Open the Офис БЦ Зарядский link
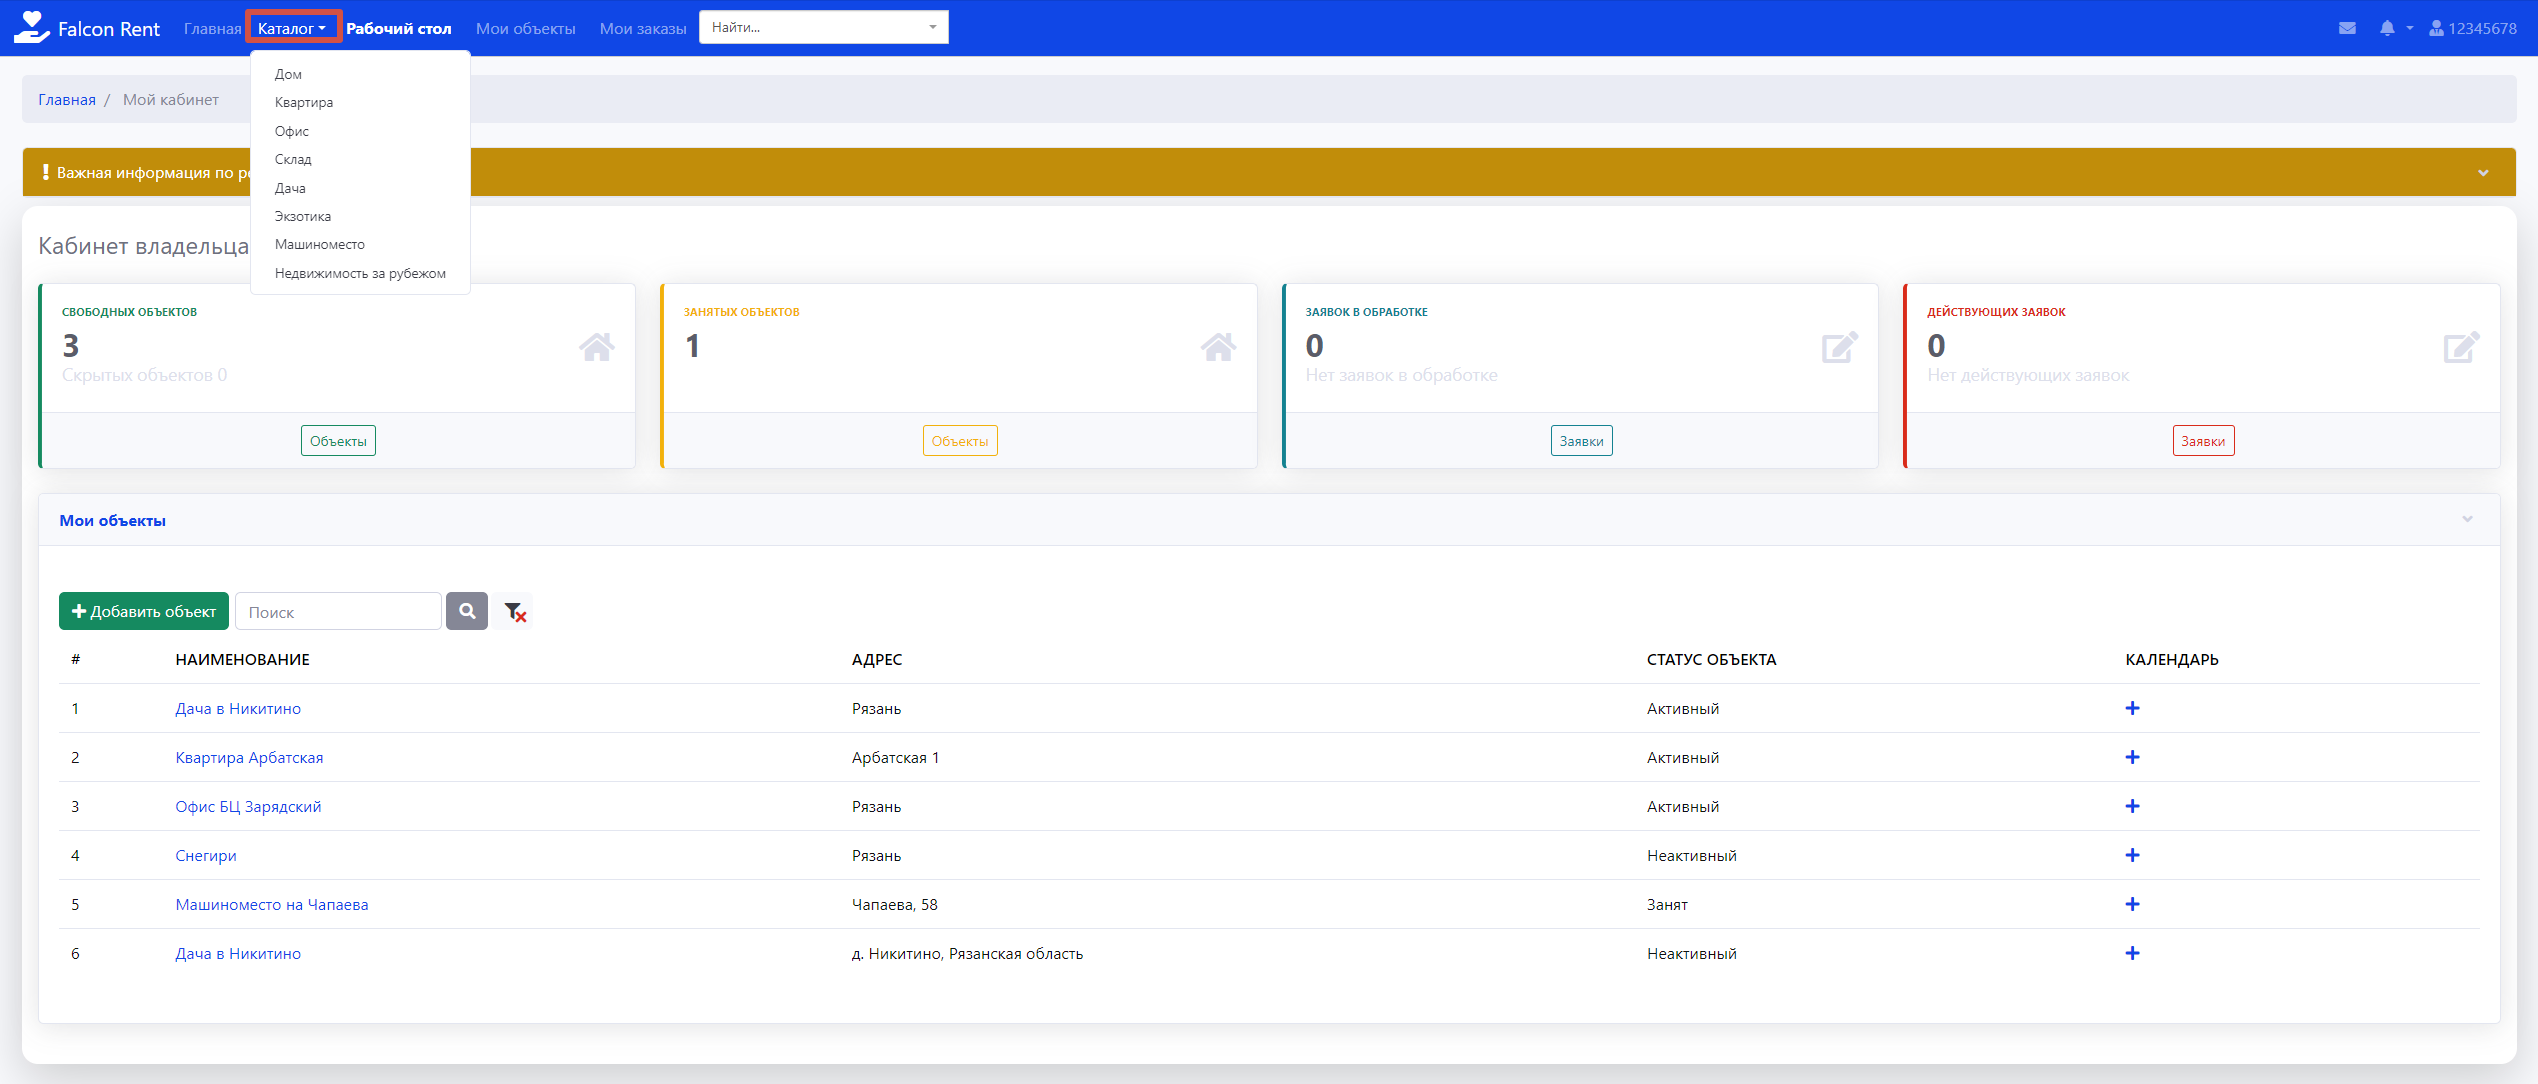Image resolution: width=2538 pixels, height=1084 pixels. [248, 806]
